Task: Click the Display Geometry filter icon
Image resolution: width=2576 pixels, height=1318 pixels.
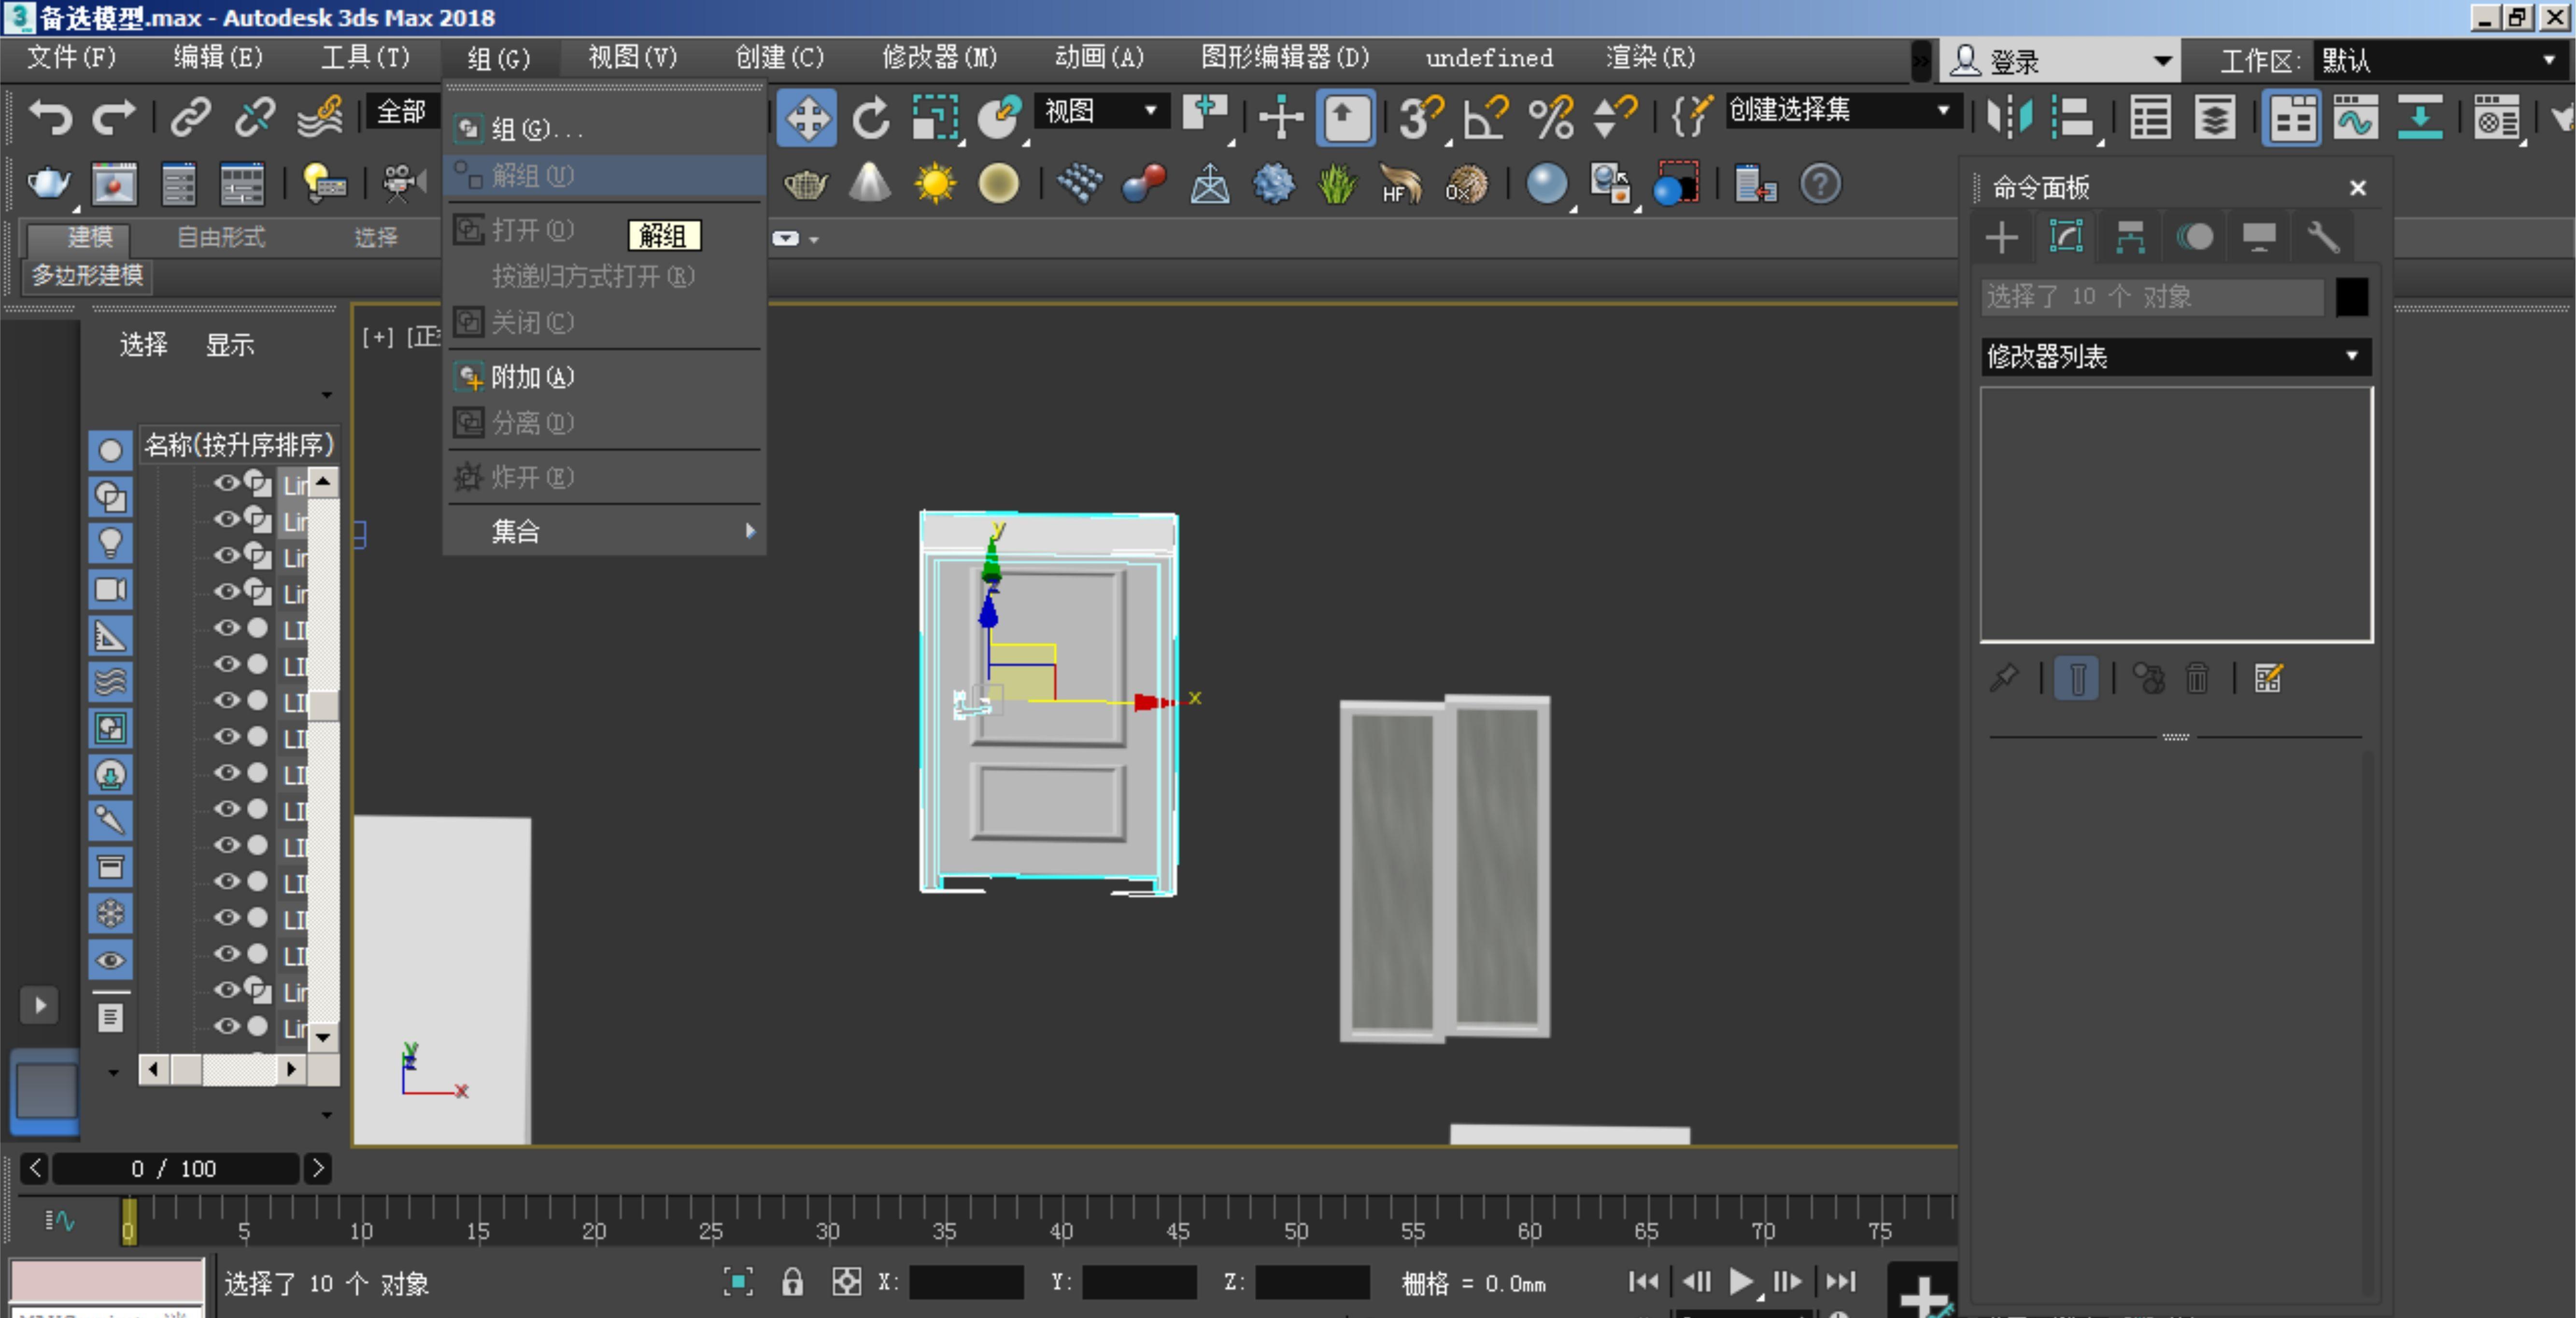Action: [x=110, y=451]
